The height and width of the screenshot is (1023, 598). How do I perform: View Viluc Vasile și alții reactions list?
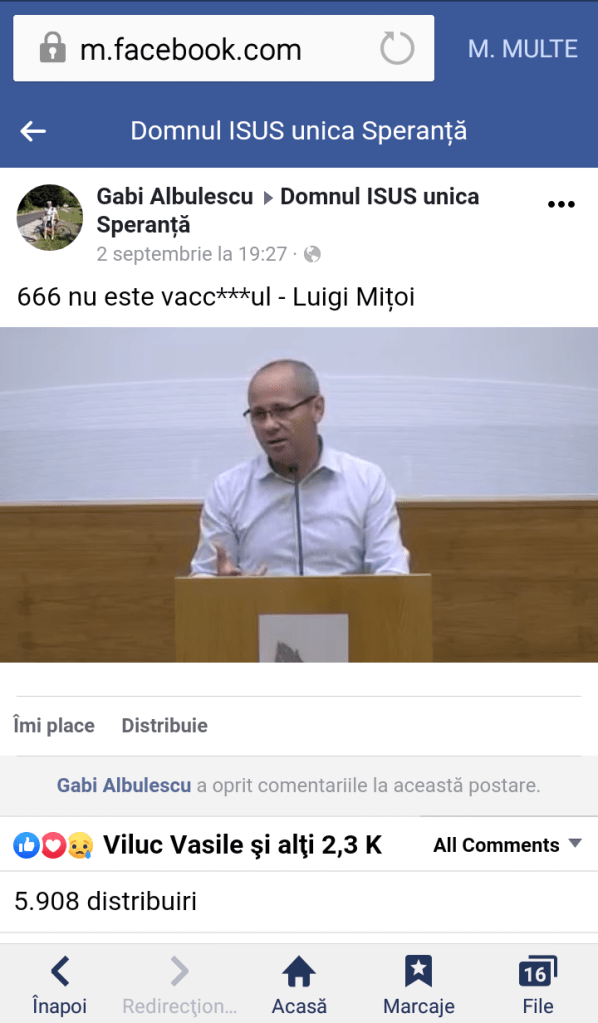[242, 845]
